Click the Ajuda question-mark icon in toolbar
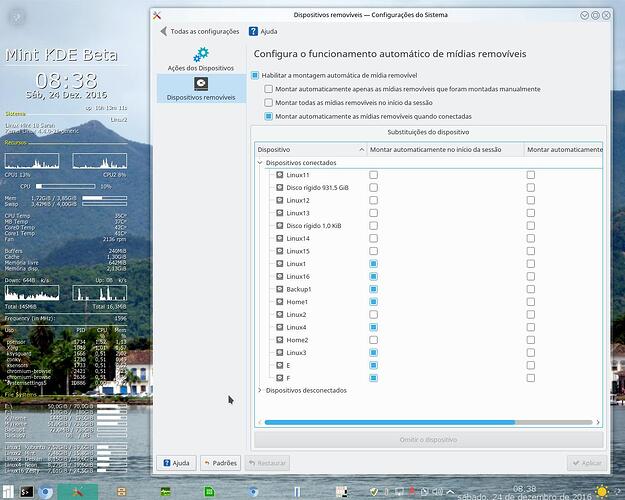625x500 pixels. point(253,31)
